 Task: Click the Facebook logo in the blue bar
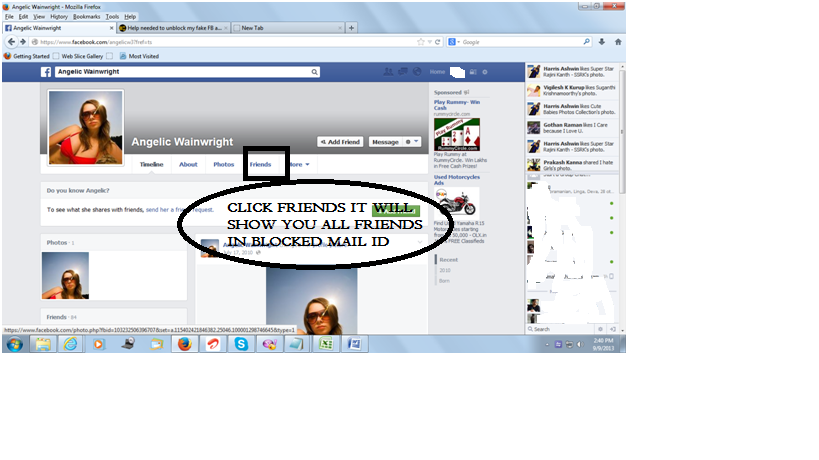46,72
